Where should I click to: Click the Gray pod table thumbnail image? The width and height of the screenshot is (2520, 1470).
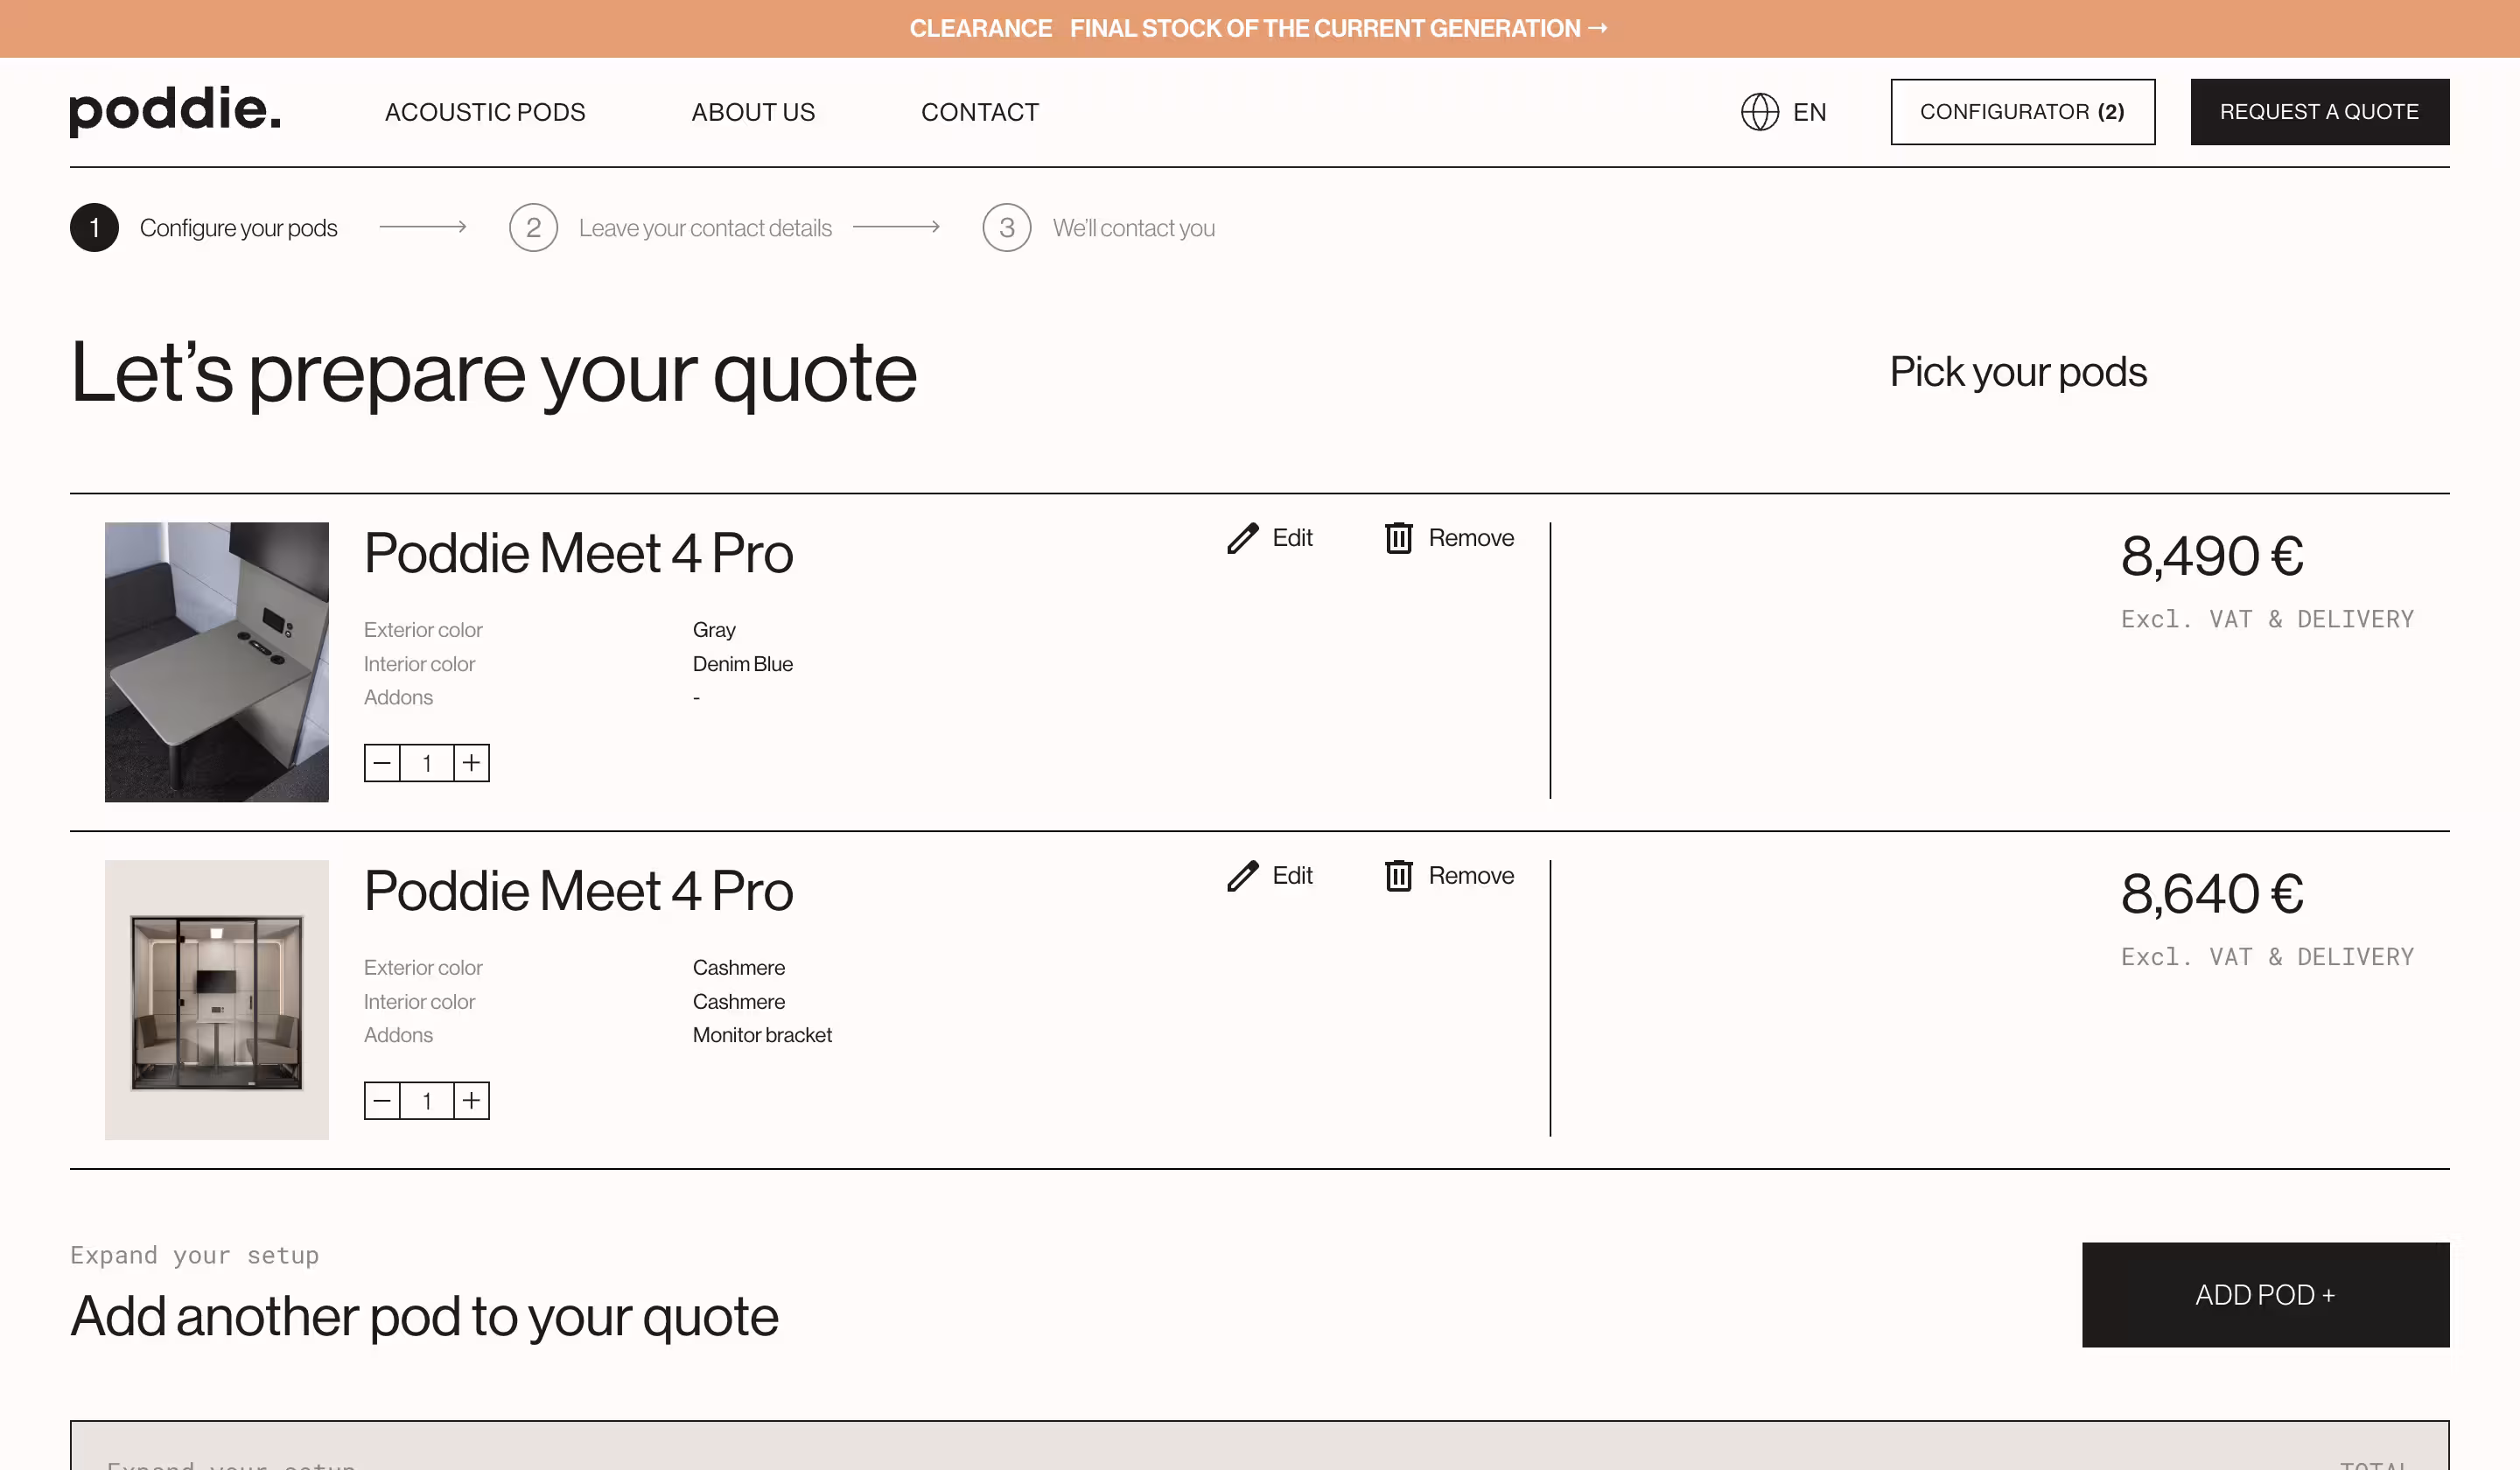pyautogui.click(x=217, y=662)
